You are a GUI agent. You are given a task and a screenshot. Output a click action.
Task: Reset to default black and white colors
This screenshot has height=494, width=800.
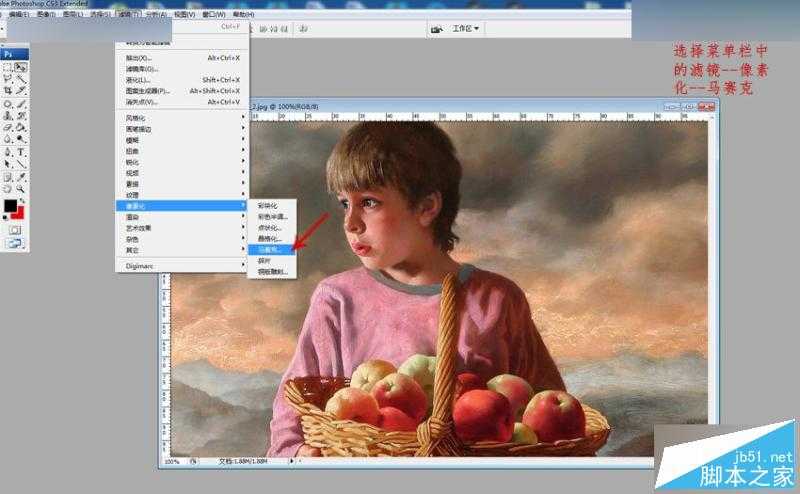tap(5, 217)
